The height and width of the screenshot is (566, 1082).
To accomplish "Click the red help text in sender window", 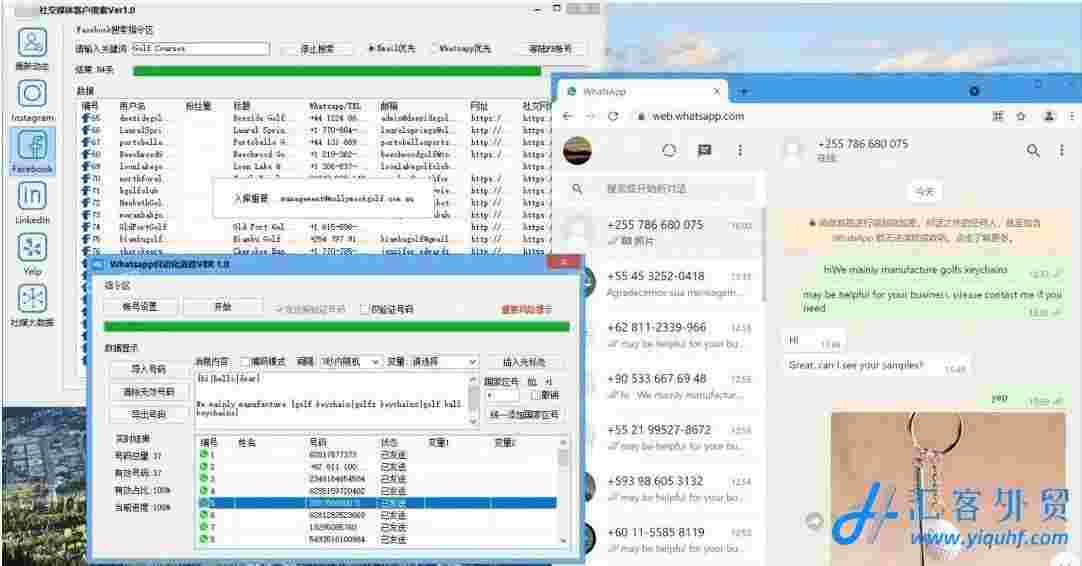I will coord(527,309).
